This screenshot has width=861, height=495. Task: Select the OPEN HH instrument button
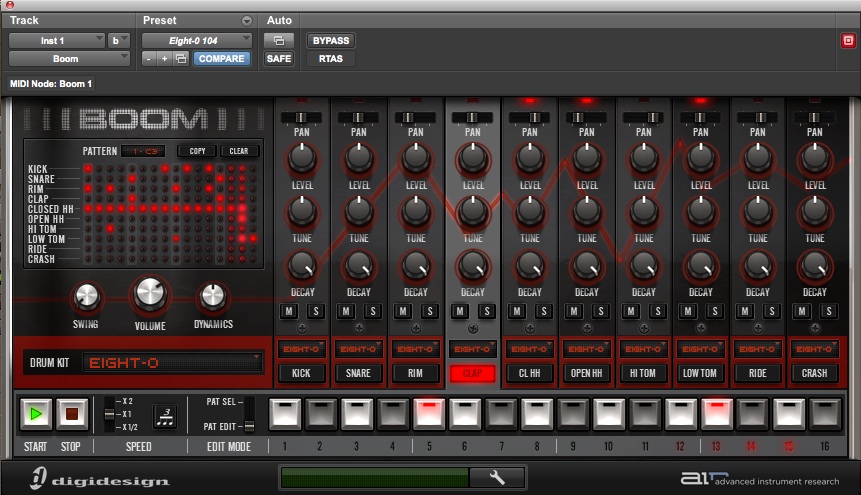(586, 373)
